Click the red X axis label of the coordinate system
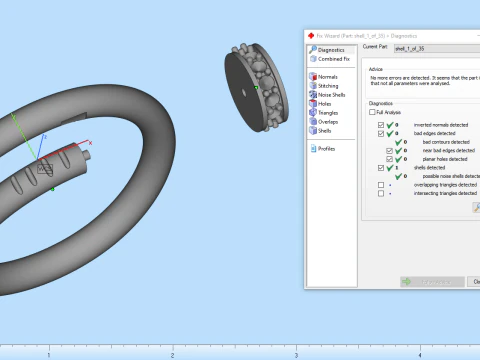 tap(90, 143)
